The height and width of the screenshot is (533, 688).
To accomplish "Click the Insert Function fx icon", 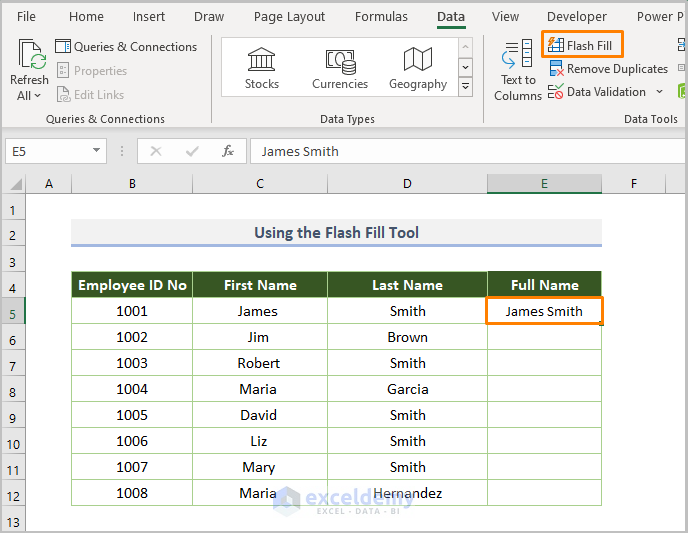I will (x=228, y=151).
